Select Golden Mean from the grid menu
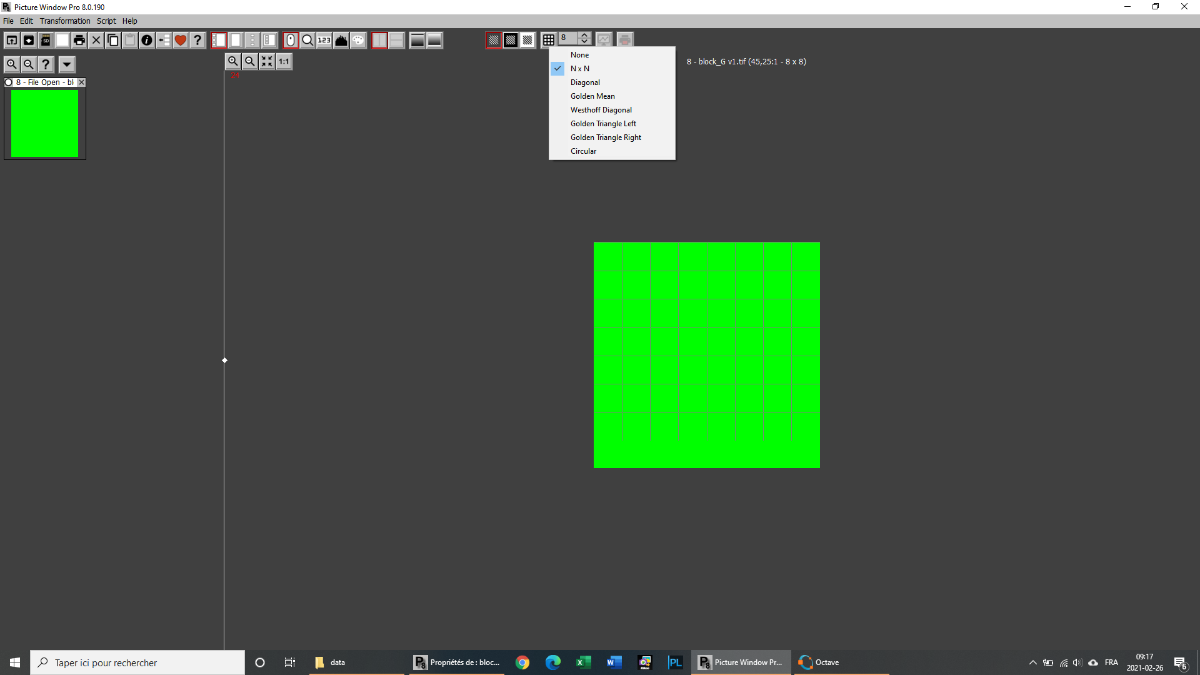This screenshot has height=675, width=1200. pos(592,96)
